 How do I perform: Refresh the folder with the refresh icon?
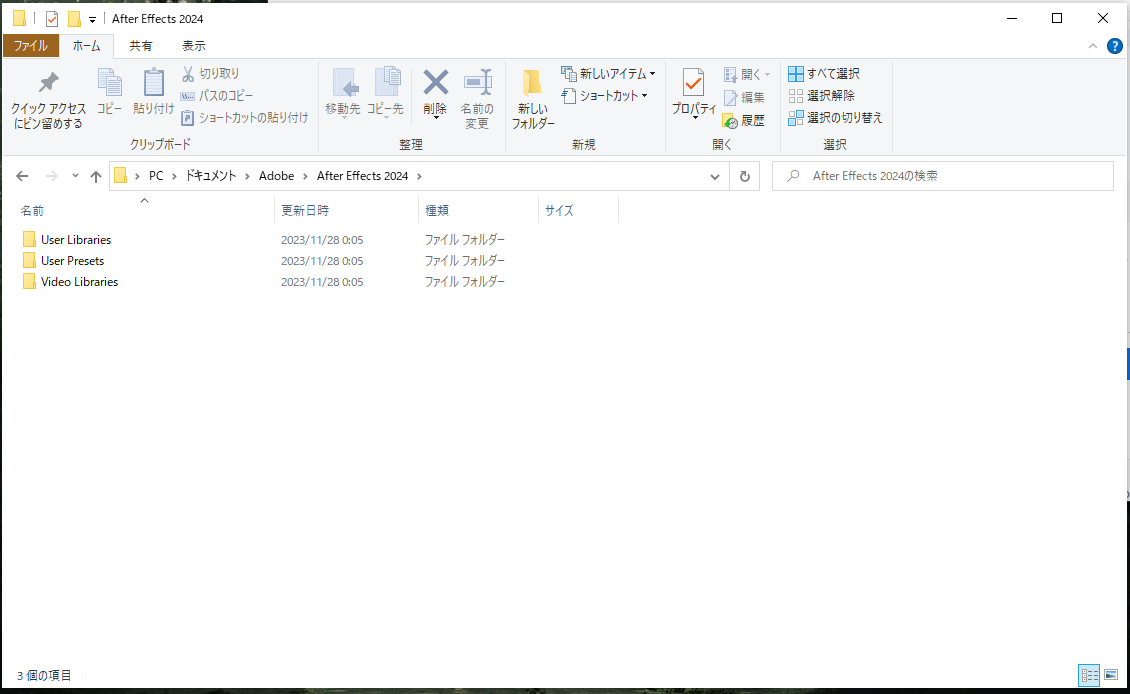click(743, 176)
